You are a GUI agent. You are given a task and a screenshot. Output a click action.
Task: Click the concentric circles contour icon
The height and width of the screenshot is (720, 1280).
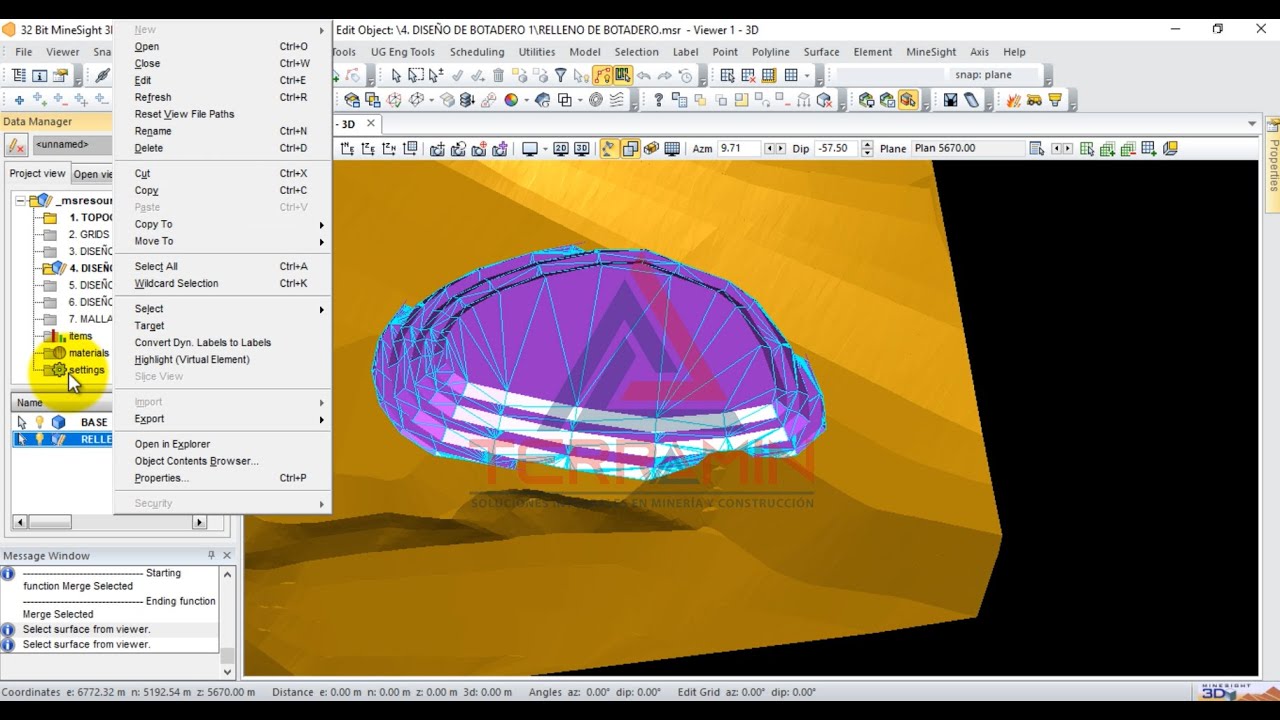[x=596, y=100]
